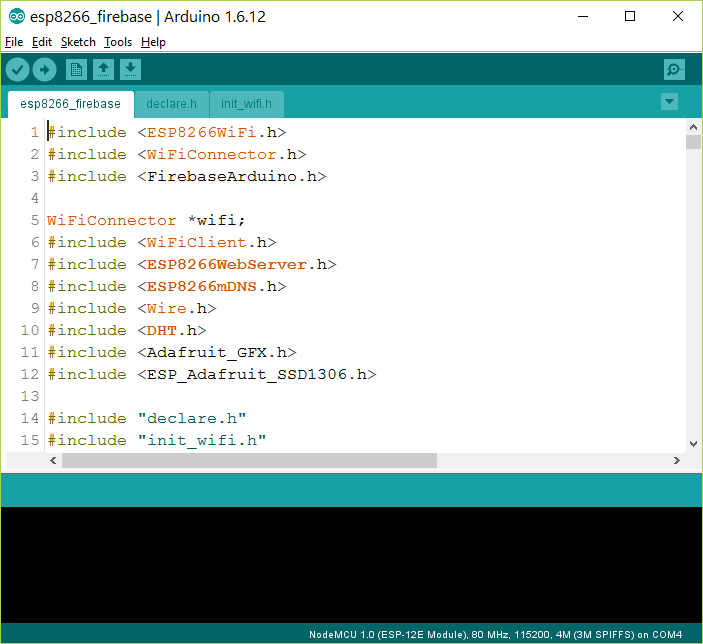Click the Wire.h include line
The image size is (703, 644).
point(132,308)
